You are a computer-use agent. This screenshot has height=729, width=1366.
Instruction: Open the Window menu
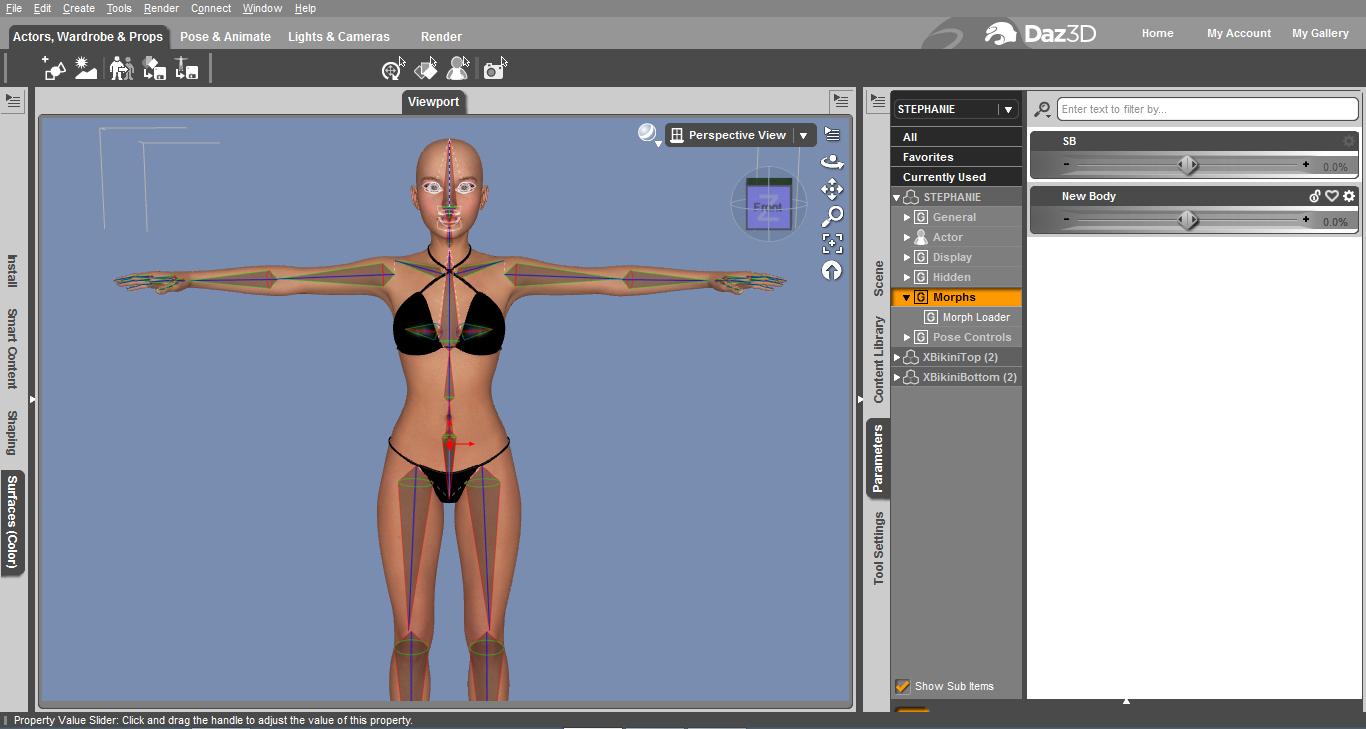(262, 8)
